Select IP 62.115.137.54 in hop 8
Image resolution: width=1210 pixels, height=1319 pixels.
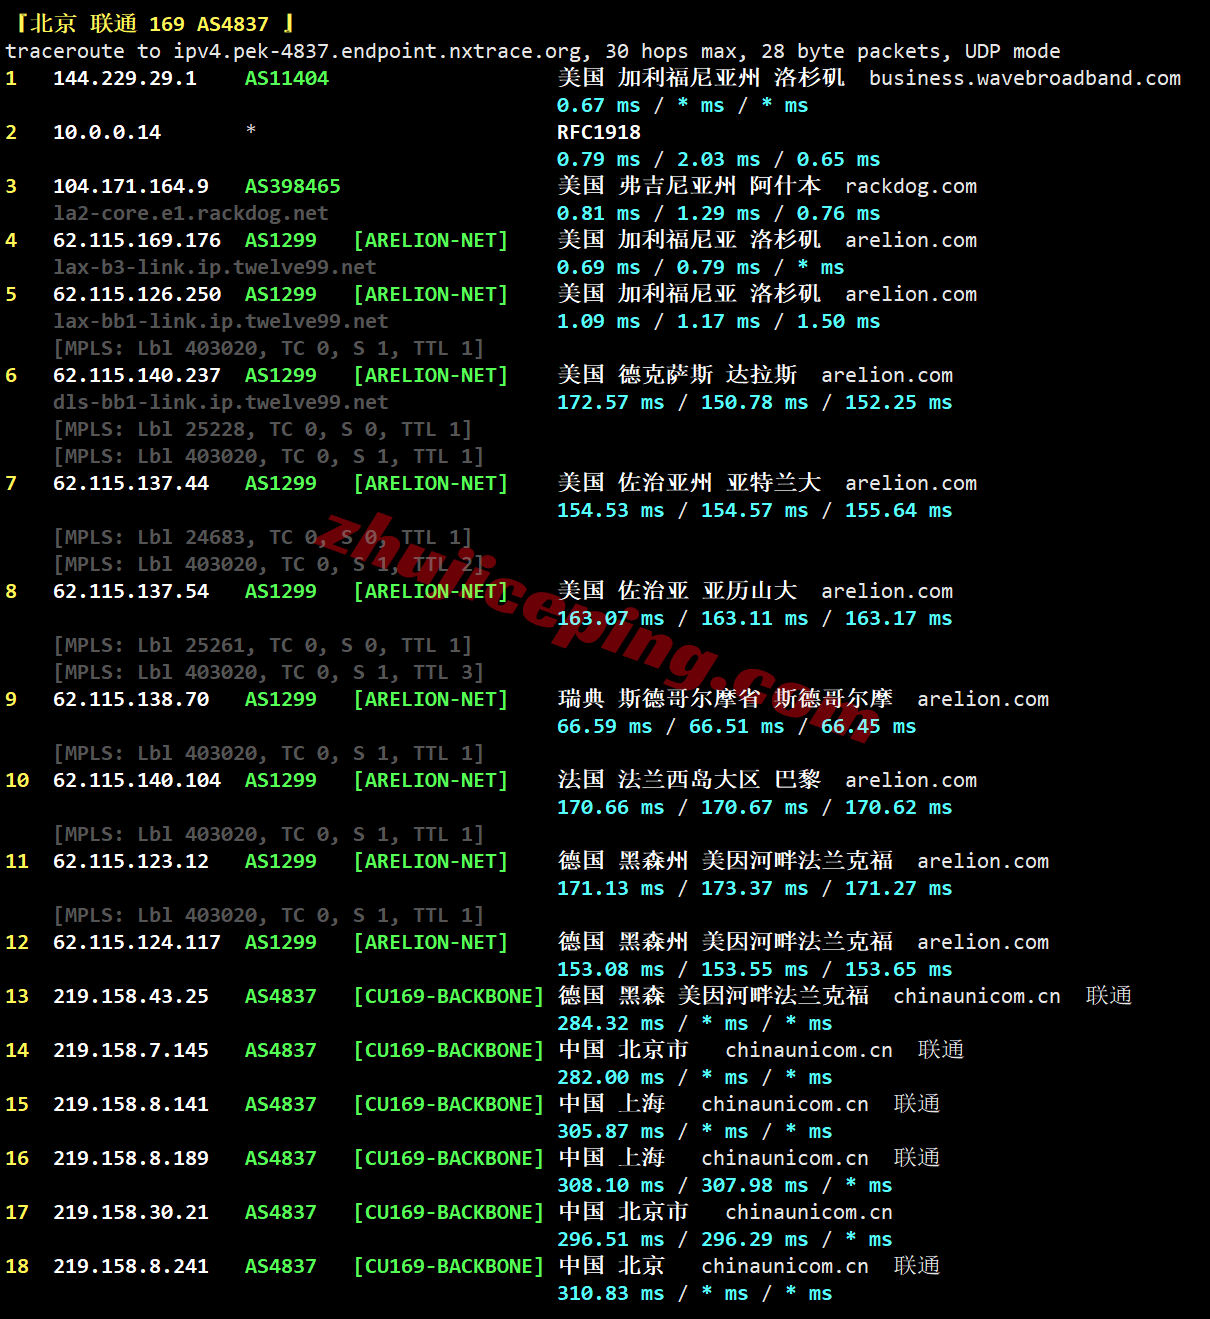click(x=131, y=591)
